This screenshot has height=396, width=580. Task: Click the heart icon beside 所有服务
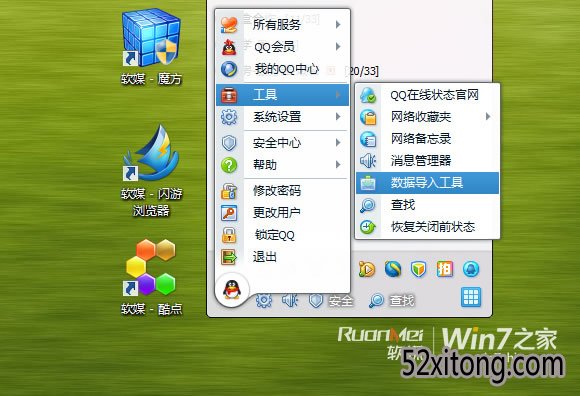point(229,24)
